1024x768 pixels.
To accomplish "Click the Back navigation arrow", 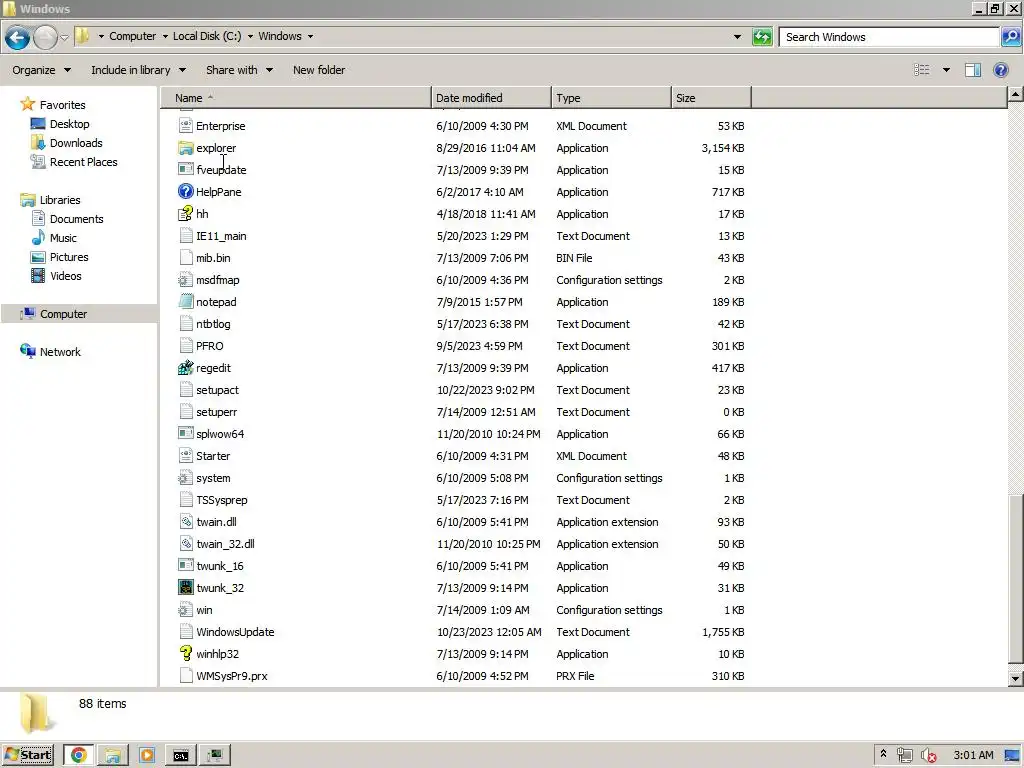I will click(18, 37).
